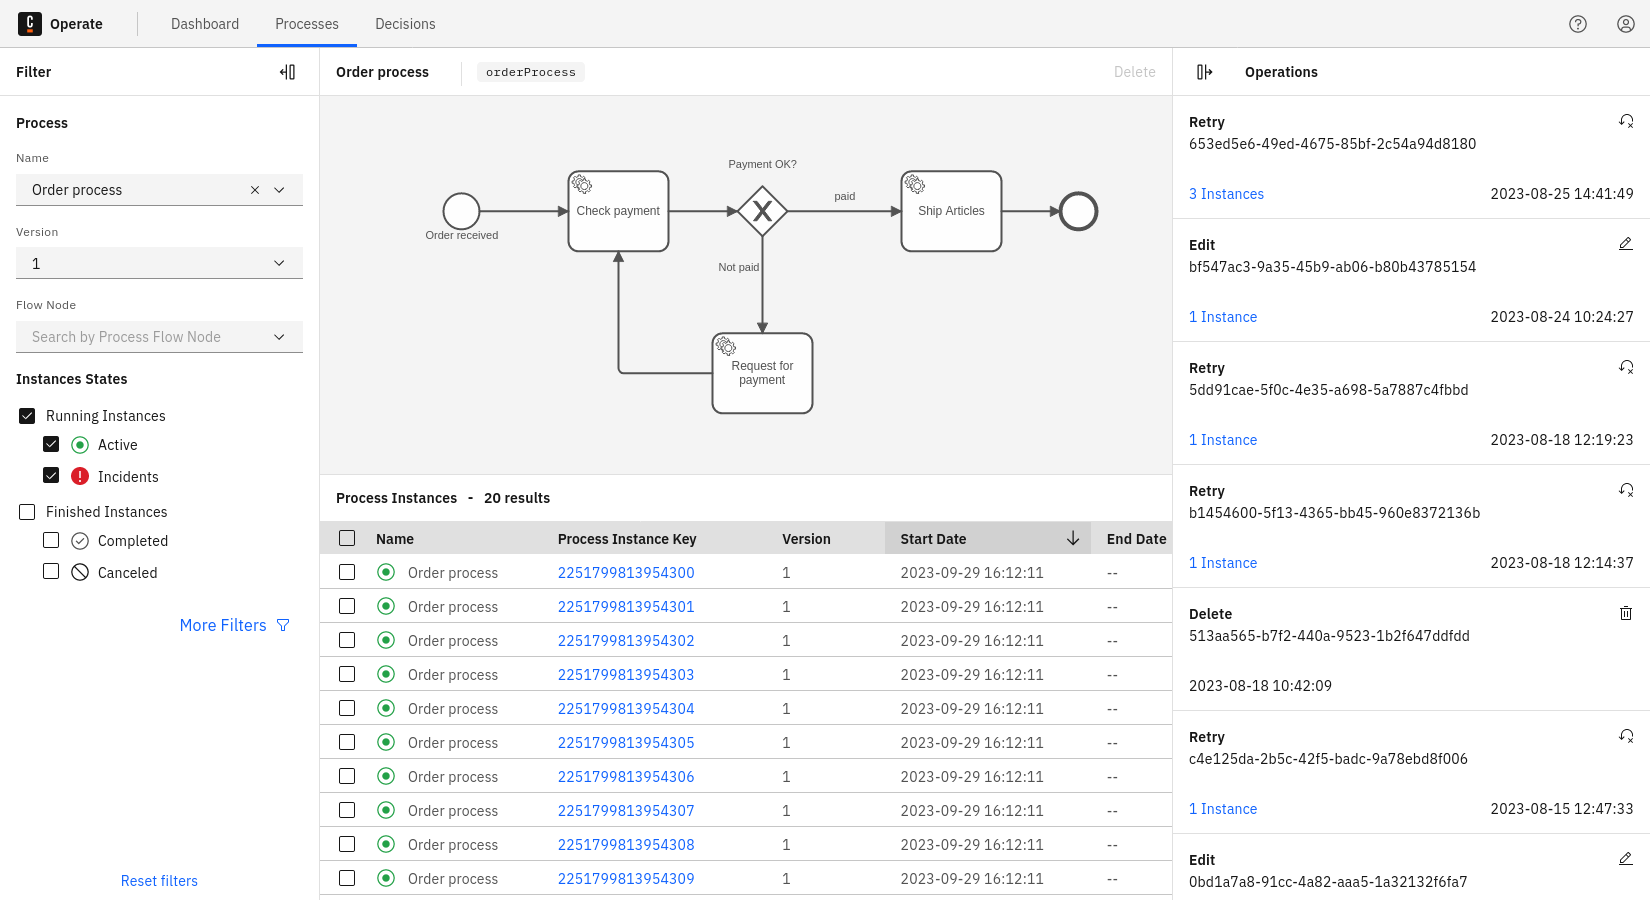The height and width of the screenshot is (900, 1650).
Task: Expand the process Name dropdown
Action: [280, 190]
